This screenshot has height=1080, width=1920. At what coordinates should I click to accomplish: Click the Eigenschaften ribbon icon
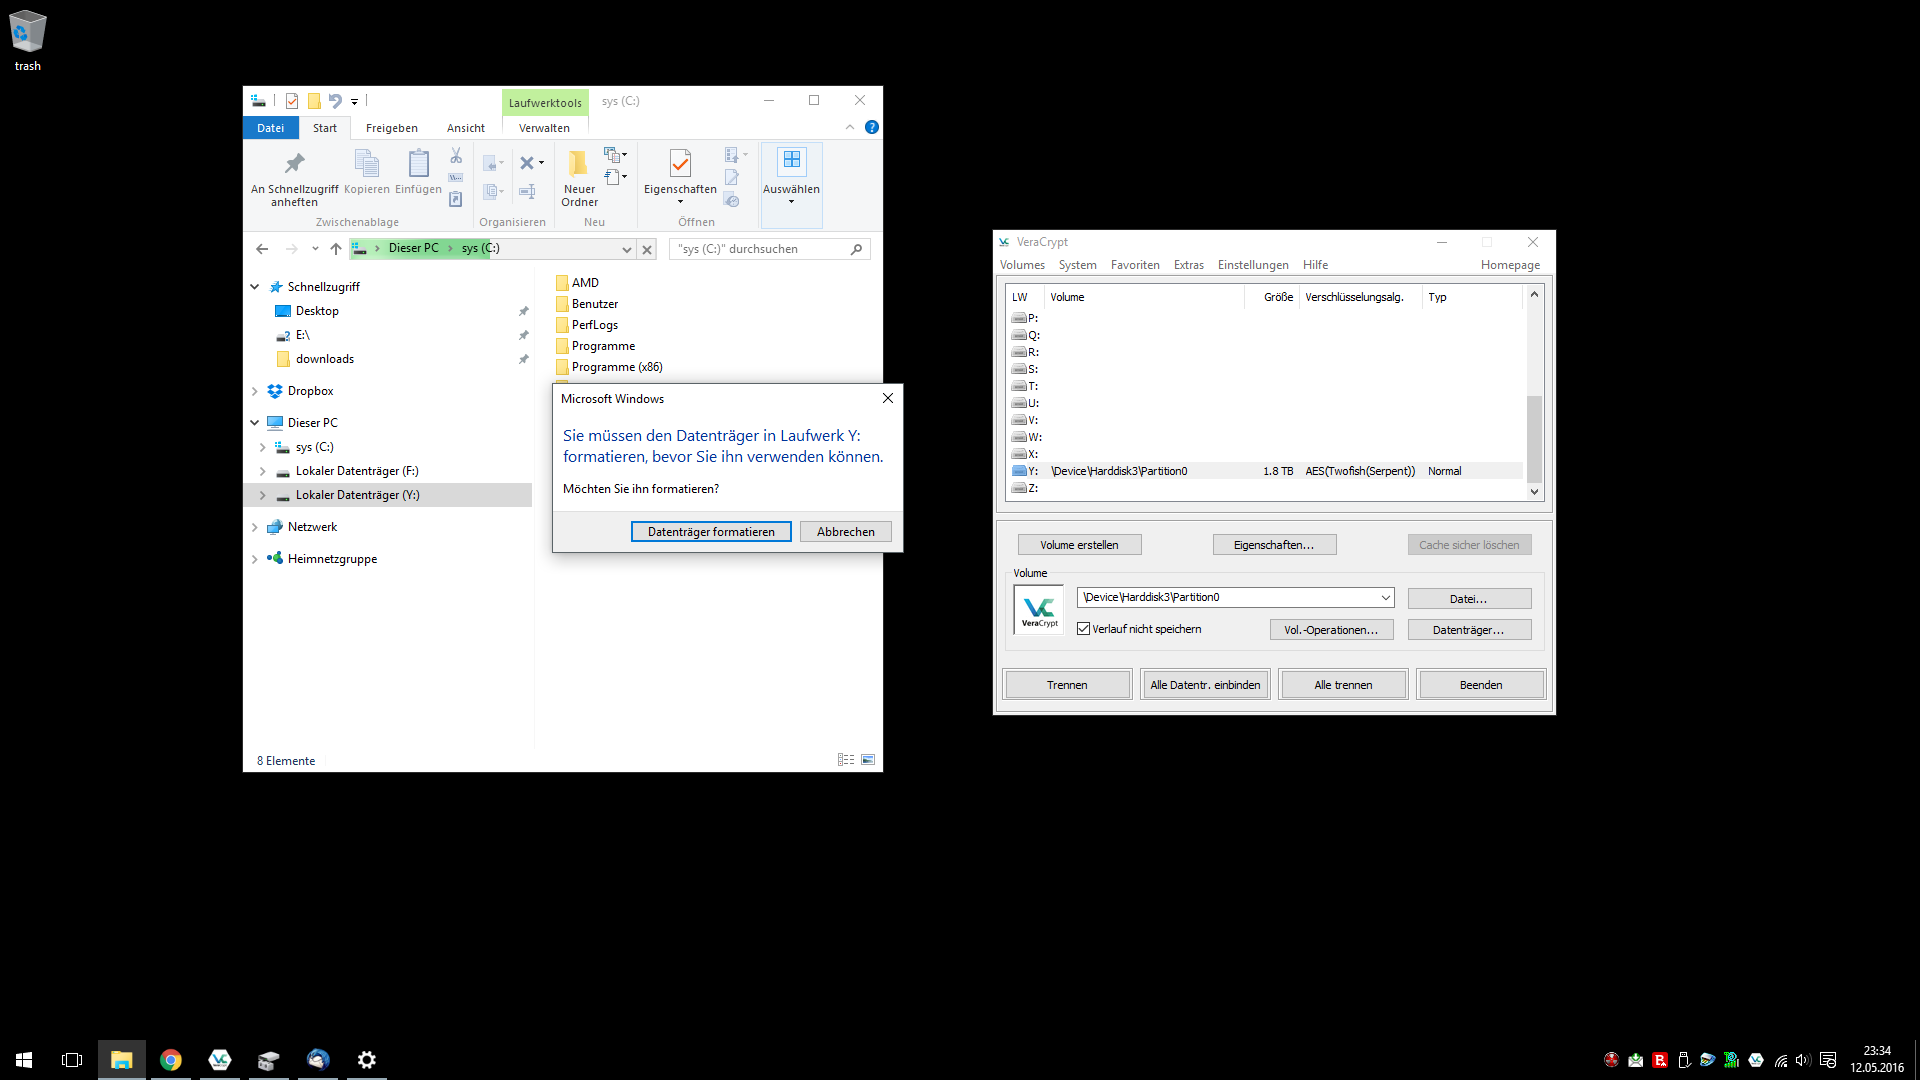(680, 164)
